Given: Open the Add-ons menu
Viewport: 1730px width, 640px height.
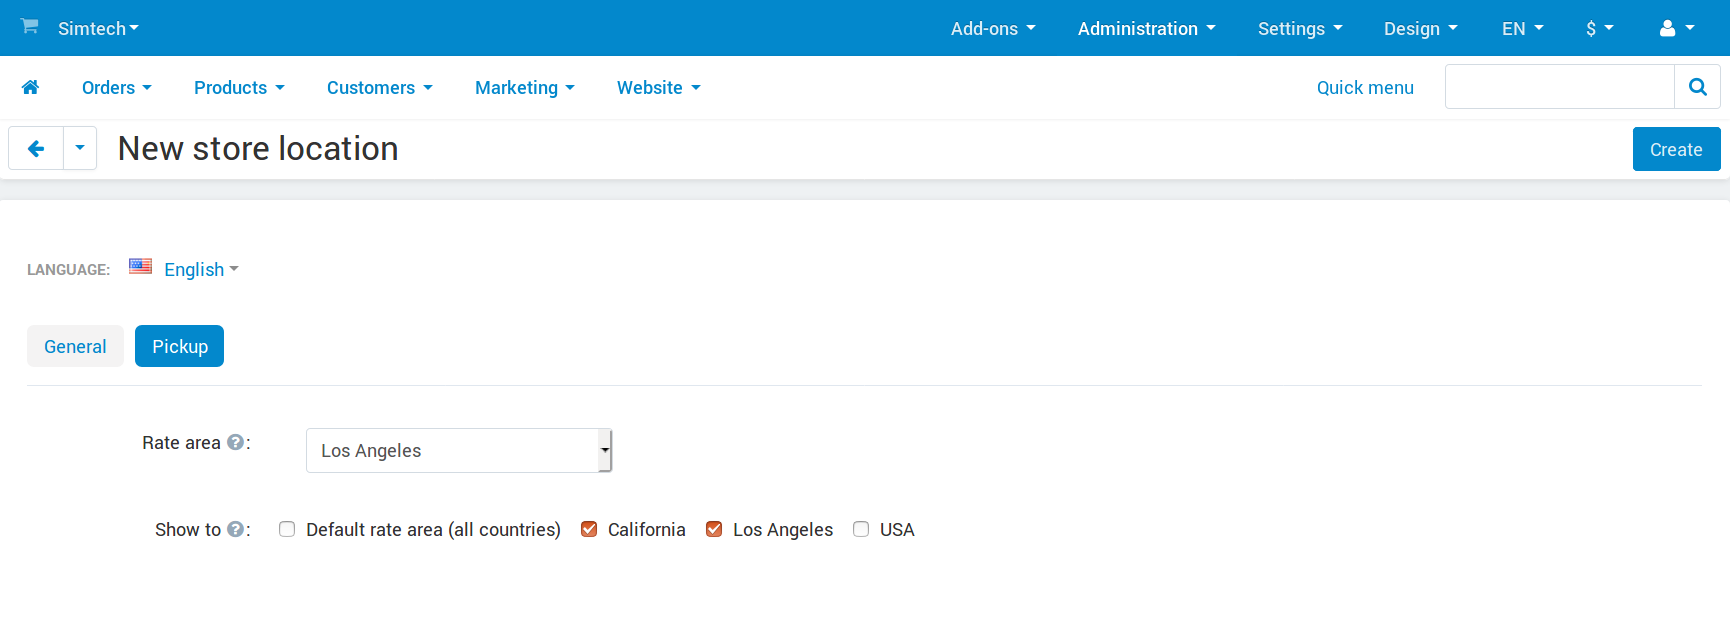Looking at the screenshot, I should (993, 28).
